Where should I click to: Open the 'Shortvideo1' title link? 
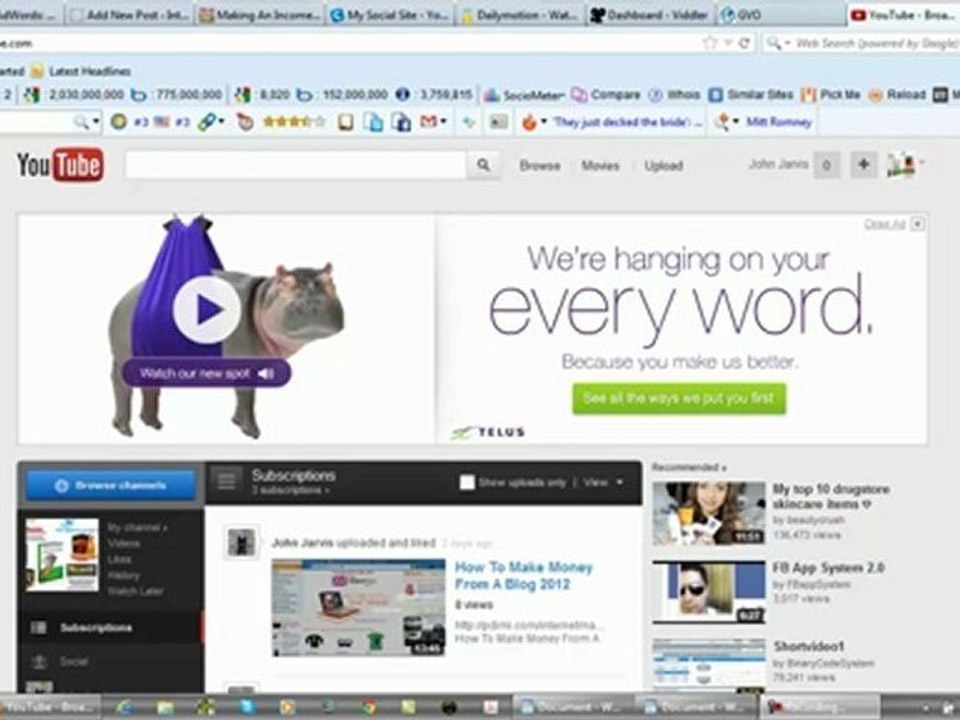[x=809, y=647]
